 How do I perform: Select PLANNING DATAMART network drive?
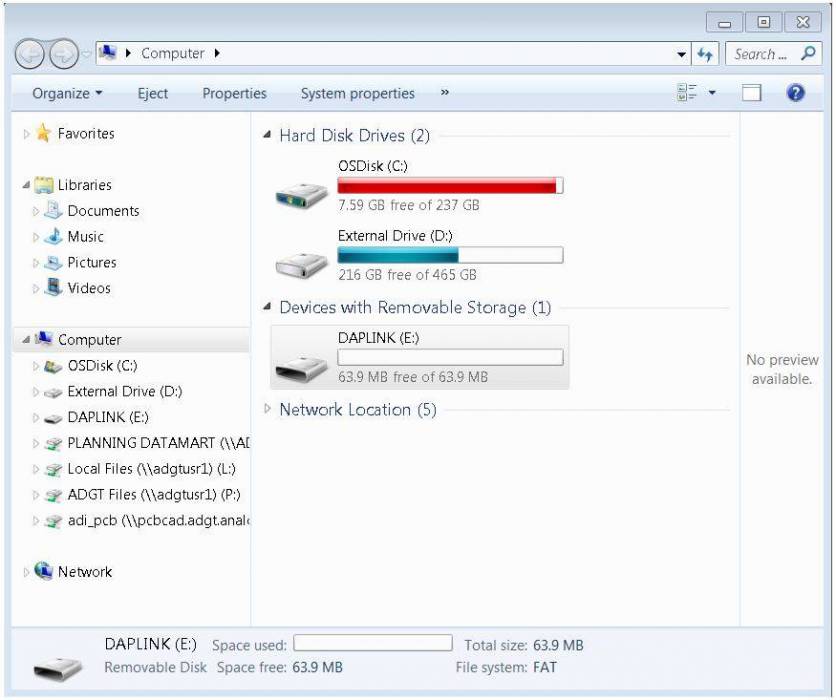click(158, 443)
